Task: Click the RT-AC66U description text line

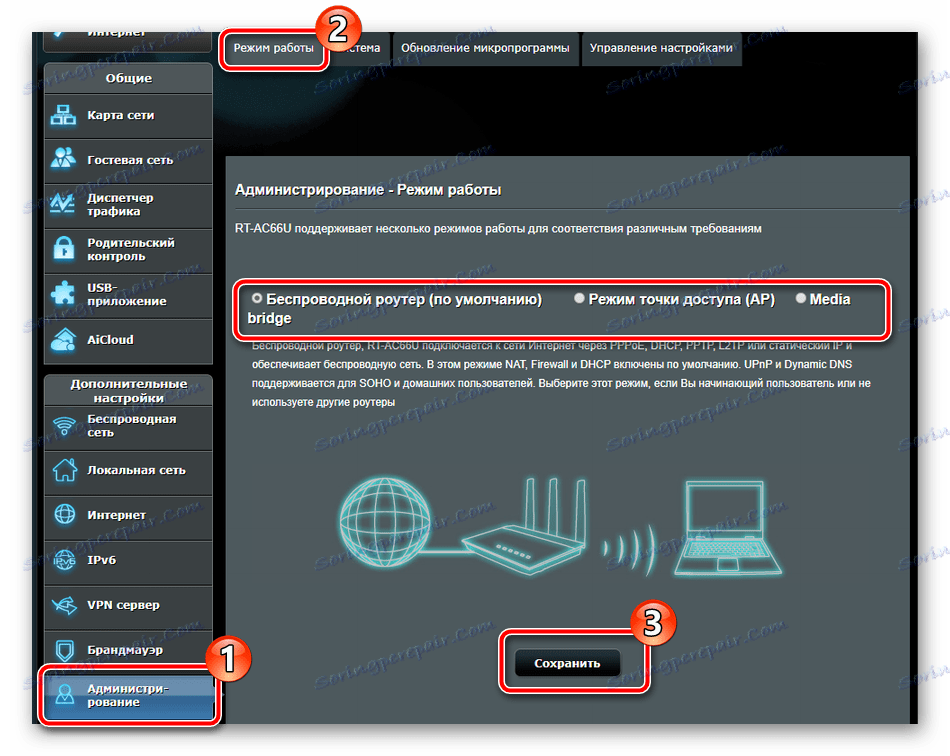Action: click(498, 229)
